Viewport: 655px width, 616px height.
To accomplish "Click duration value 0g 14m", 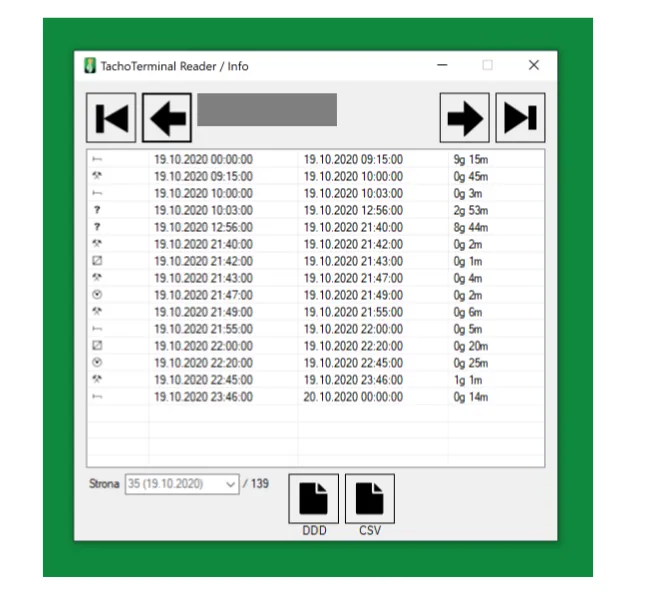I will 471,397.
